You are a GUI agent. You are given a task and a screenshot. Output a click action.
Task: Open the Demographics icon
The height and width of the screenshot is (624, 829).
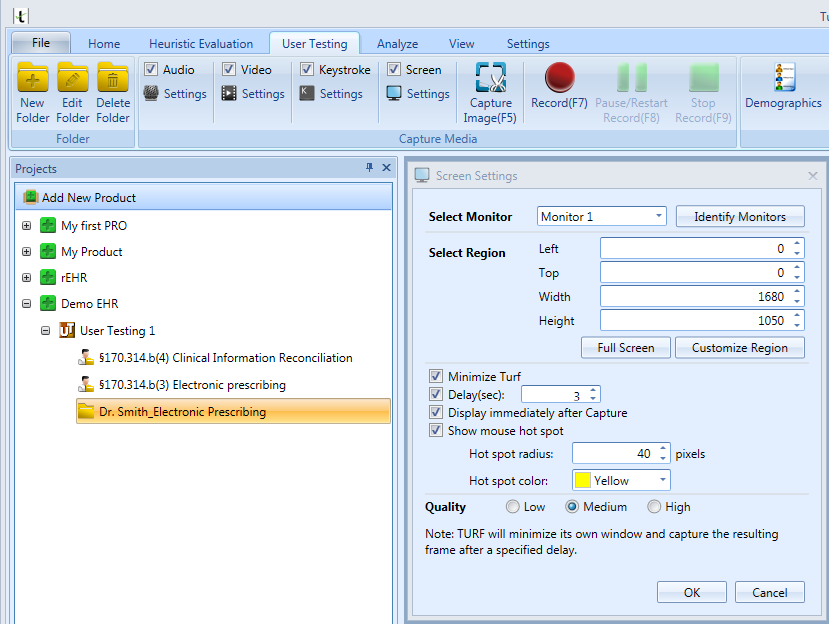tap(783, 78)
